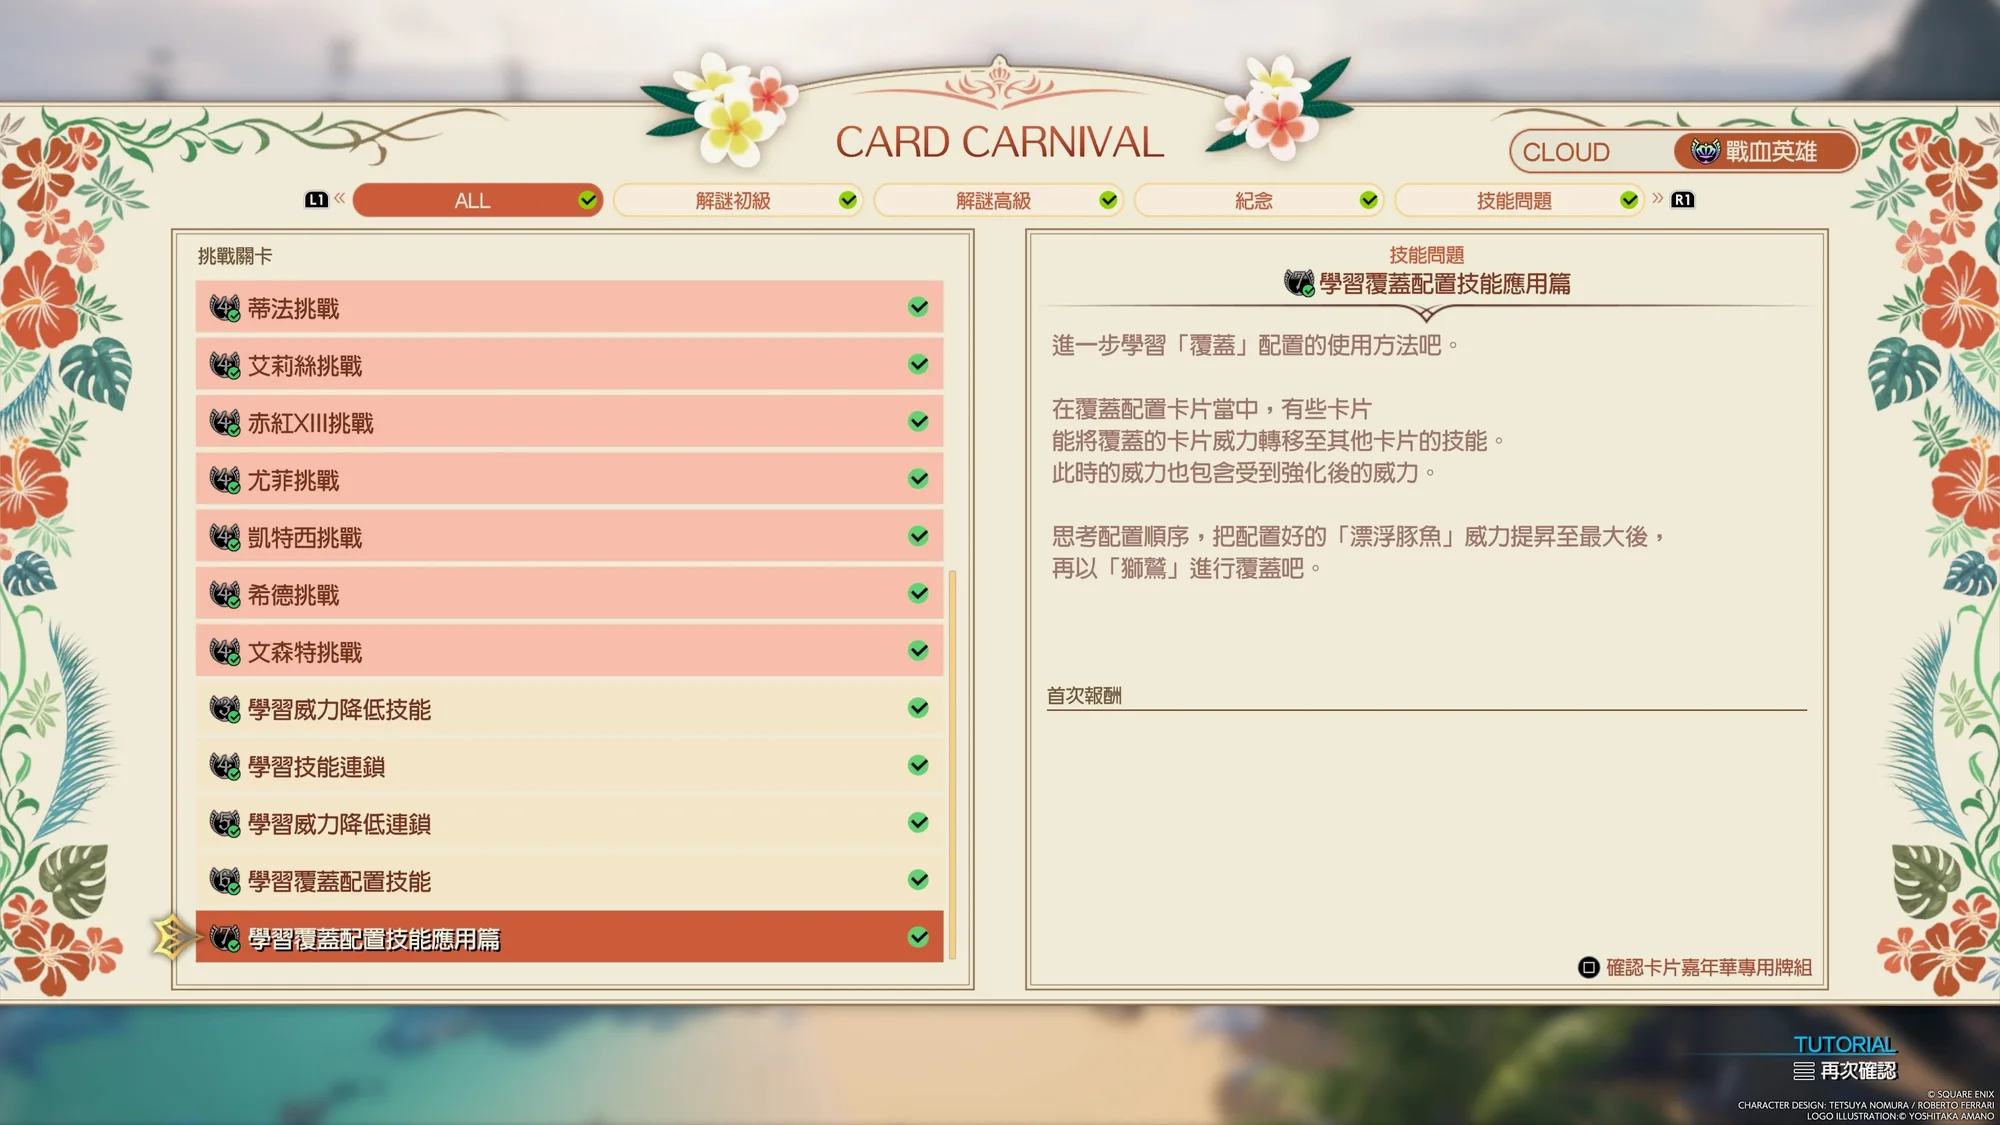Click the moogle icon beside 學習威力降低技能
This screenshot has height=1125, width=2000.
pyautogui.click(x=225, y=709)
